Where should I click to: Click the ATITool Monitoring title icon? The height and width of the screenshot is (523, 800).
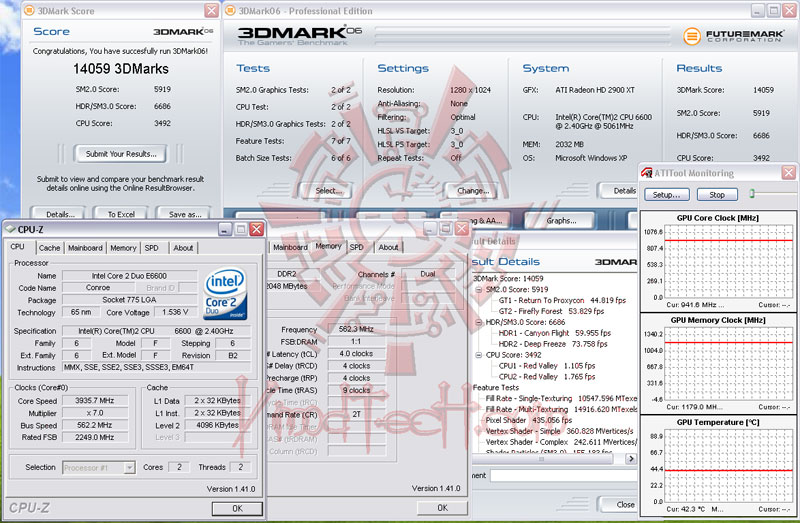click(647, 172)
